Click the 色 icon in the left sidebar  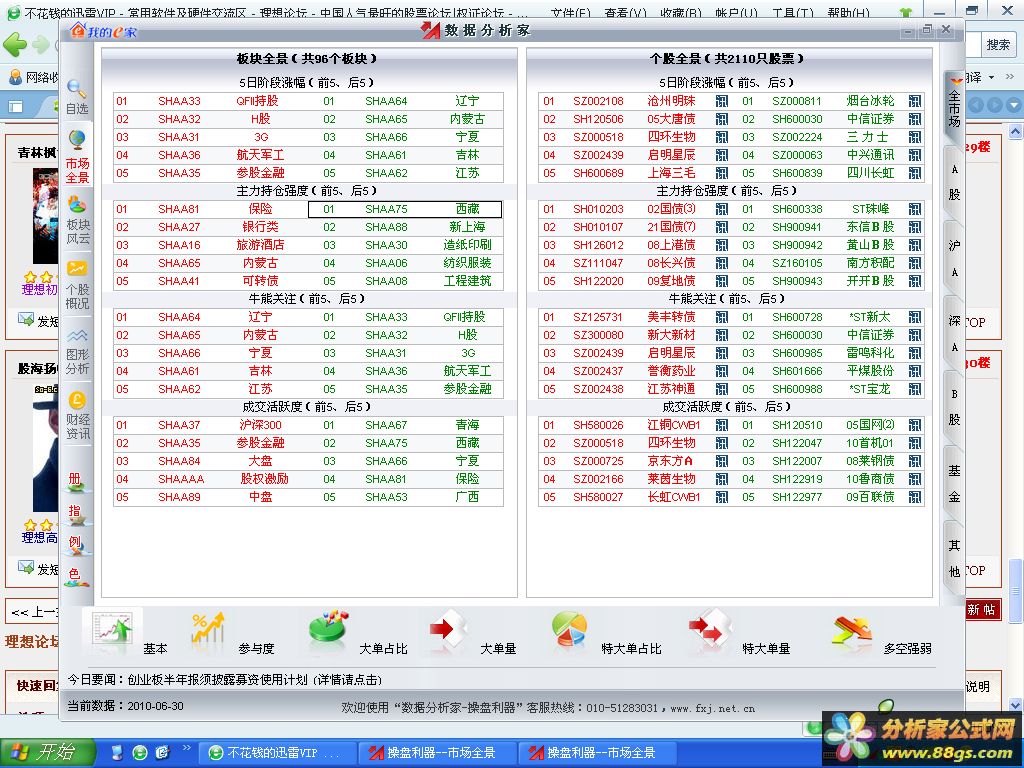pyautogui.click(x=75, y=575)
